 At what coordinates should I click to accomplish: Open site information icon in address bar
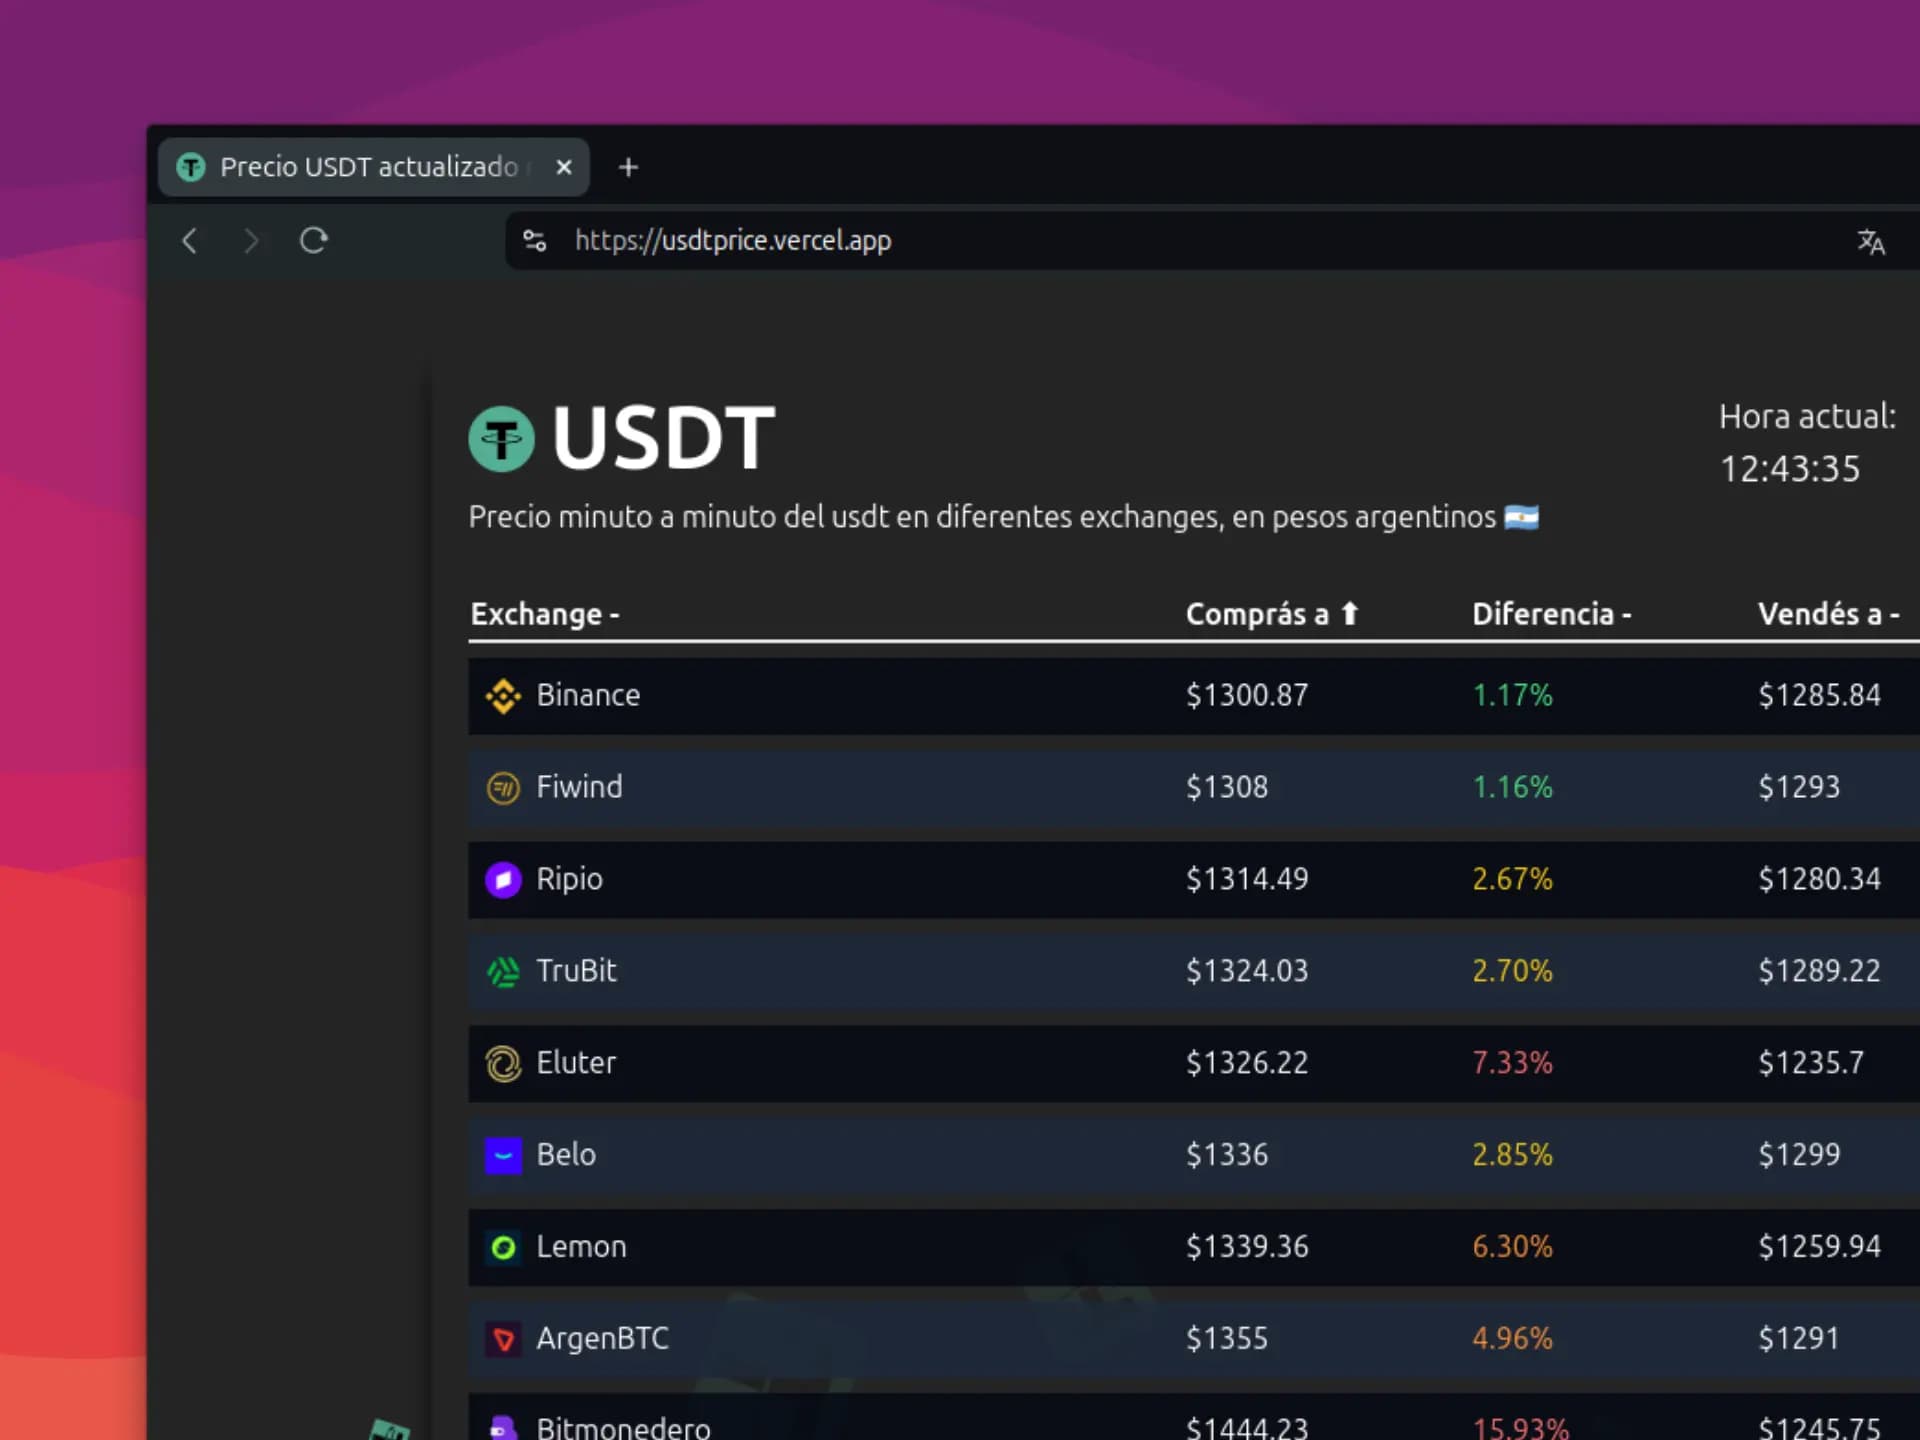(x=535, y=241)
